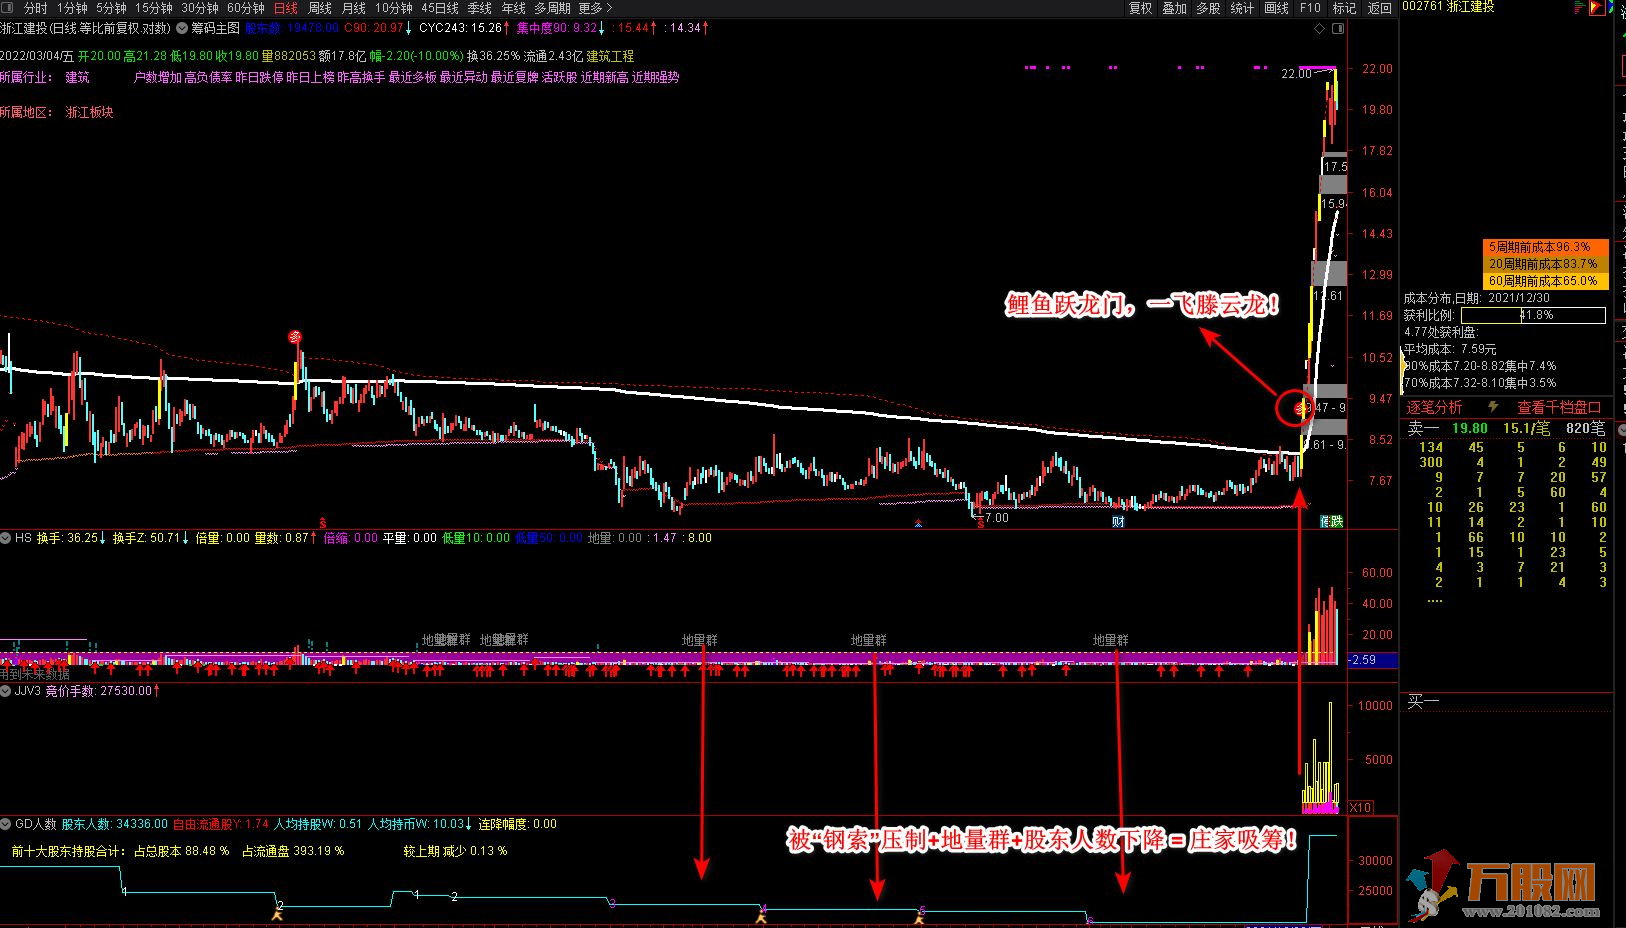Expand the GD人数 indicator dropdown
Screen dimensions: 1626x928
7,824
